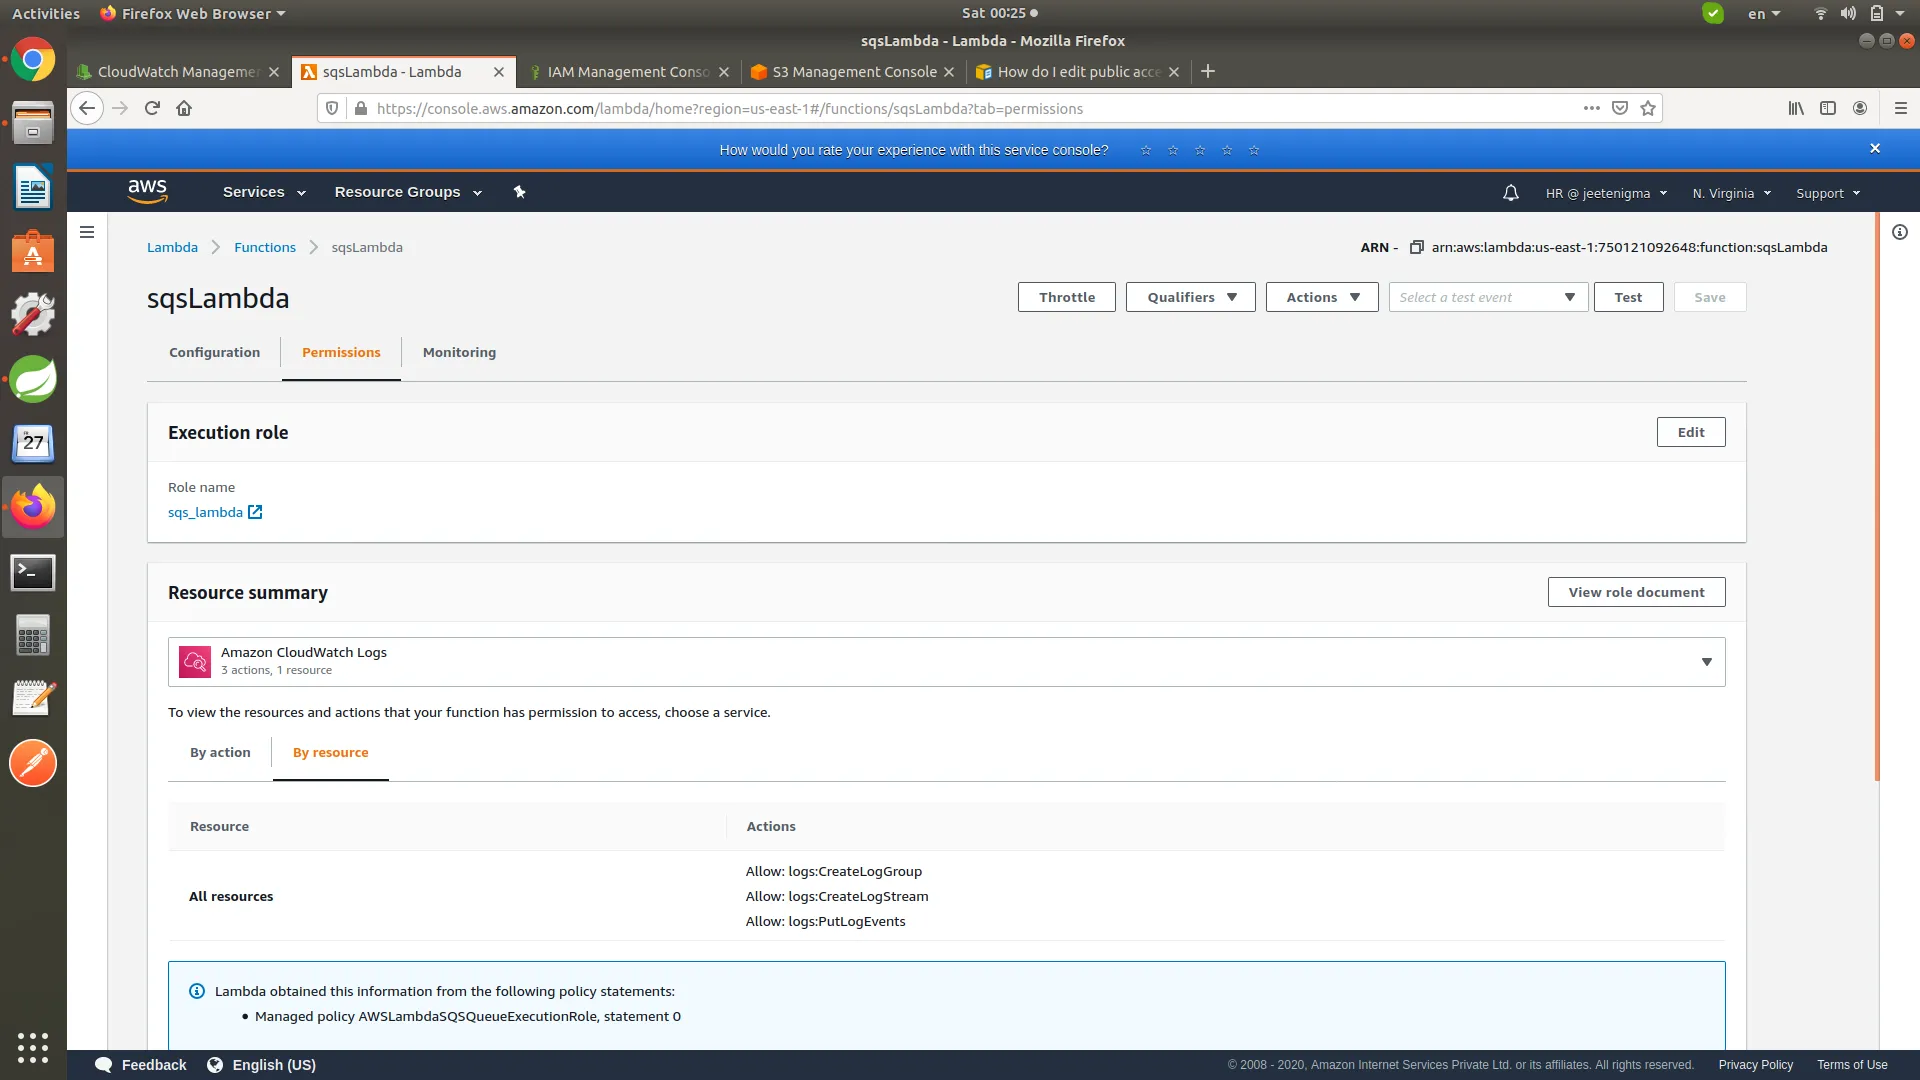1920x1080 pixels.
Task: Open the AWS notifications bell
Action: click(1510, 193)
